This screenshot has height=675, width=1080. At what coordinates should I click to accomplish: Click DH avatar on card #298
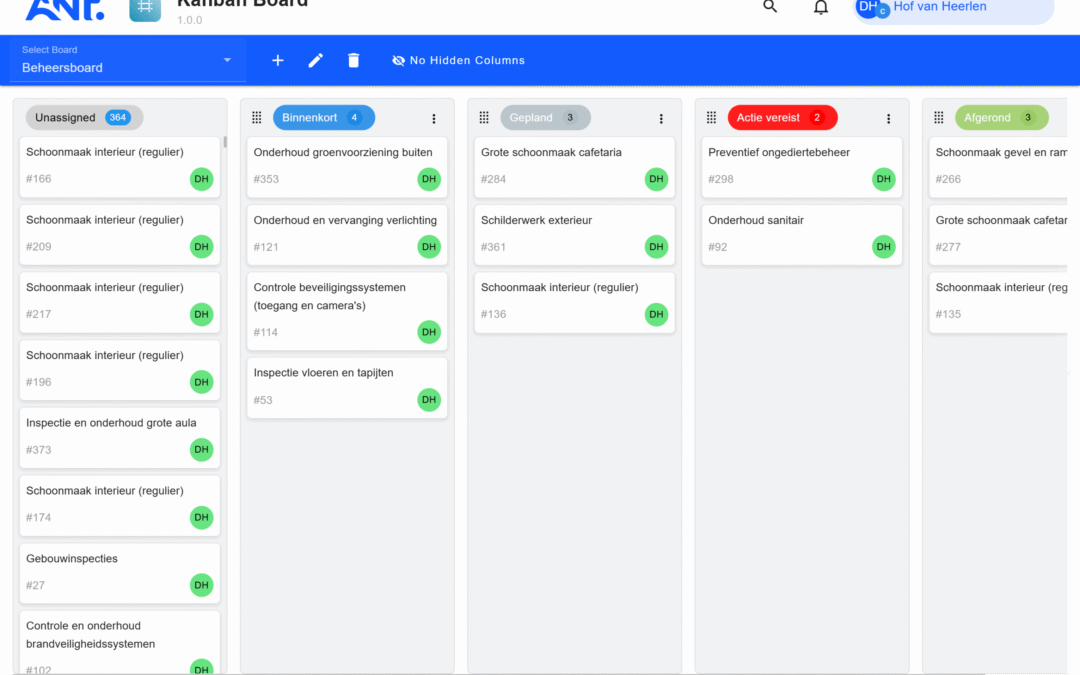884,179
